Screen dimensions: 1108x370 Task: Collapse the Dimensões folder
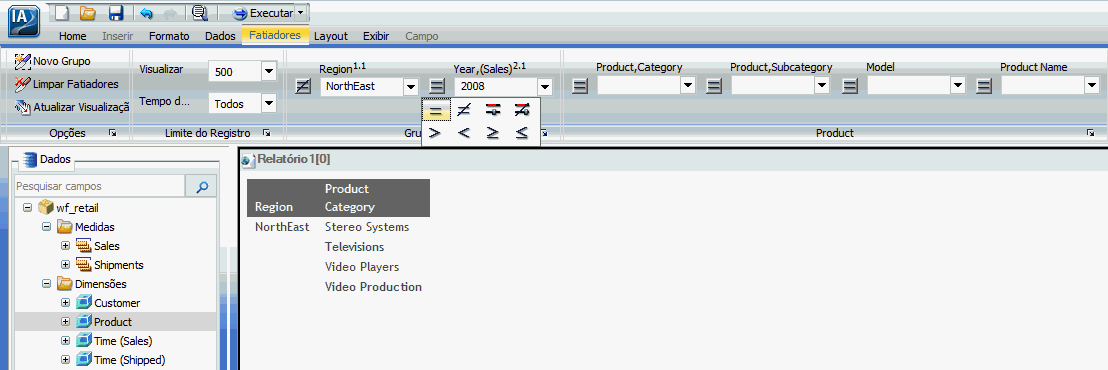pyautogui.click(x=47, y=284)
